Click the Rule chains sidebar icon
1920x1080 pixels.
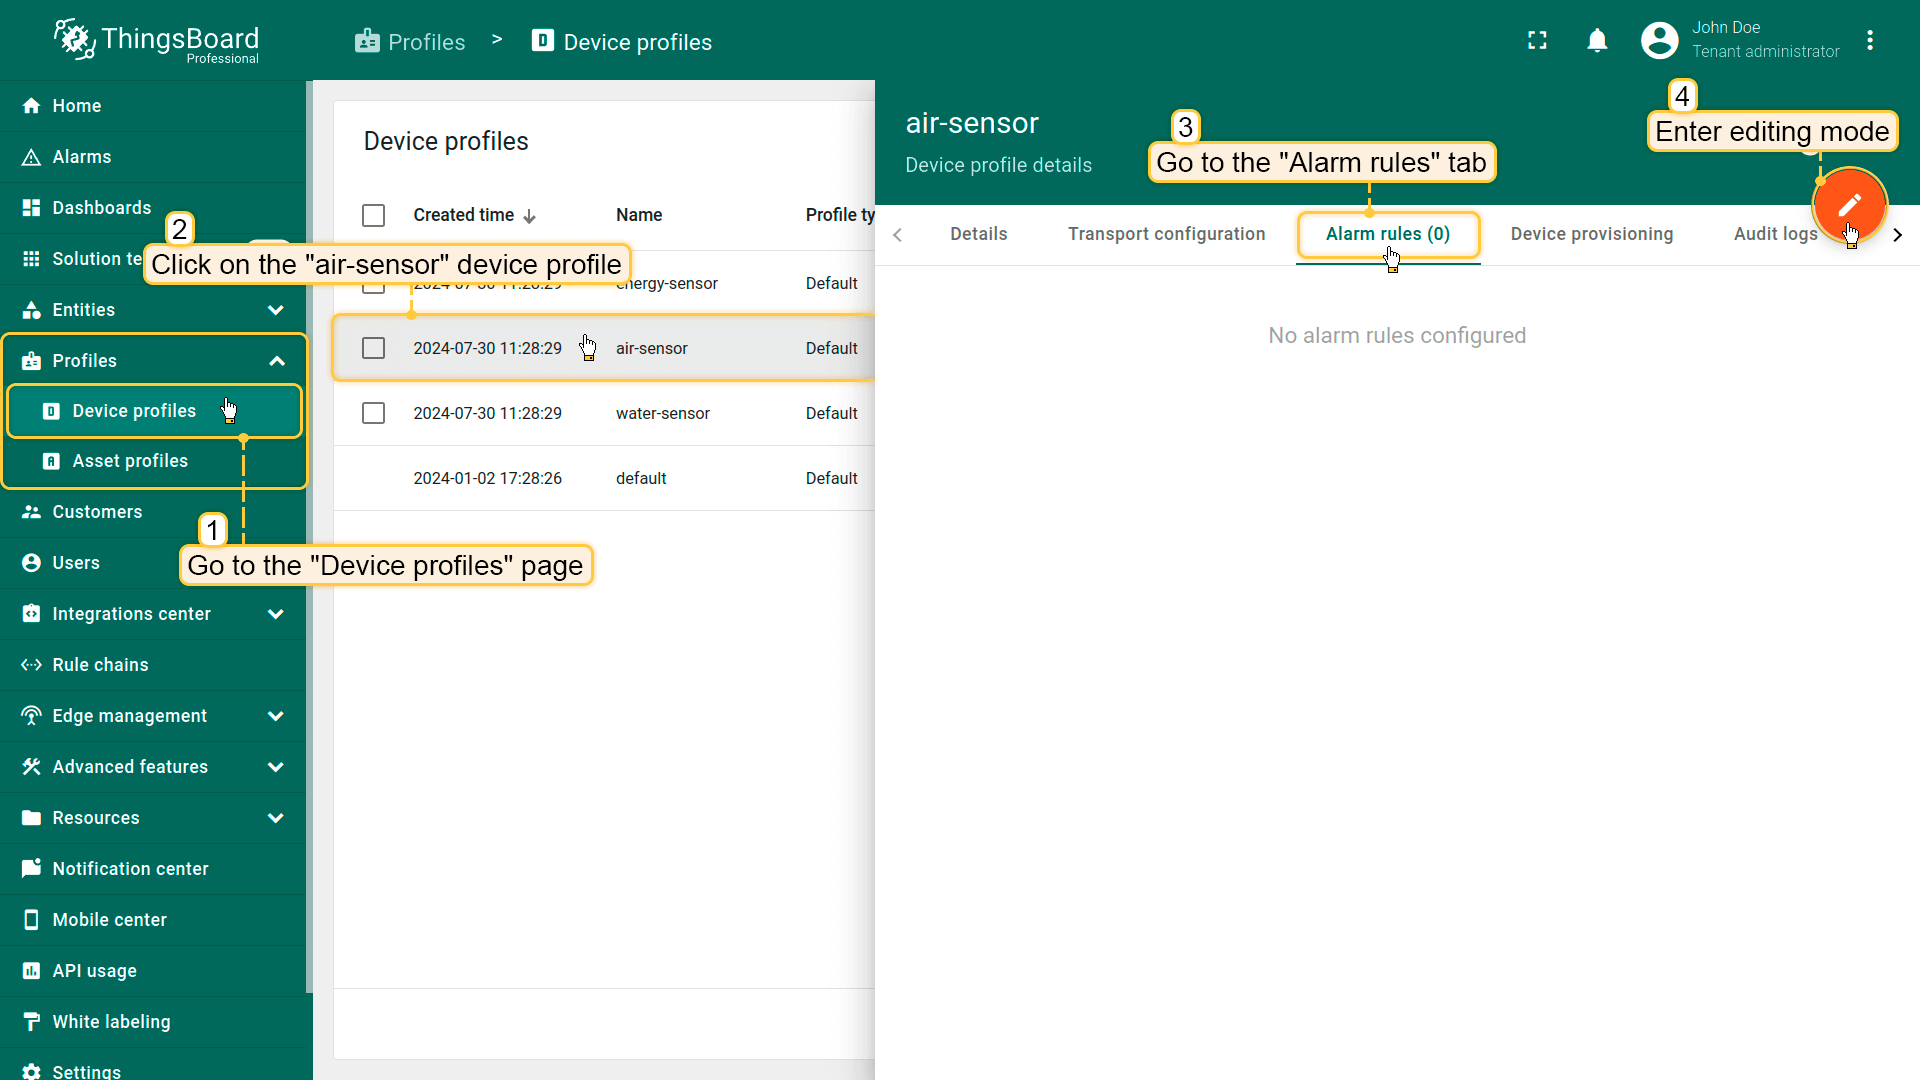pos(31,665)
